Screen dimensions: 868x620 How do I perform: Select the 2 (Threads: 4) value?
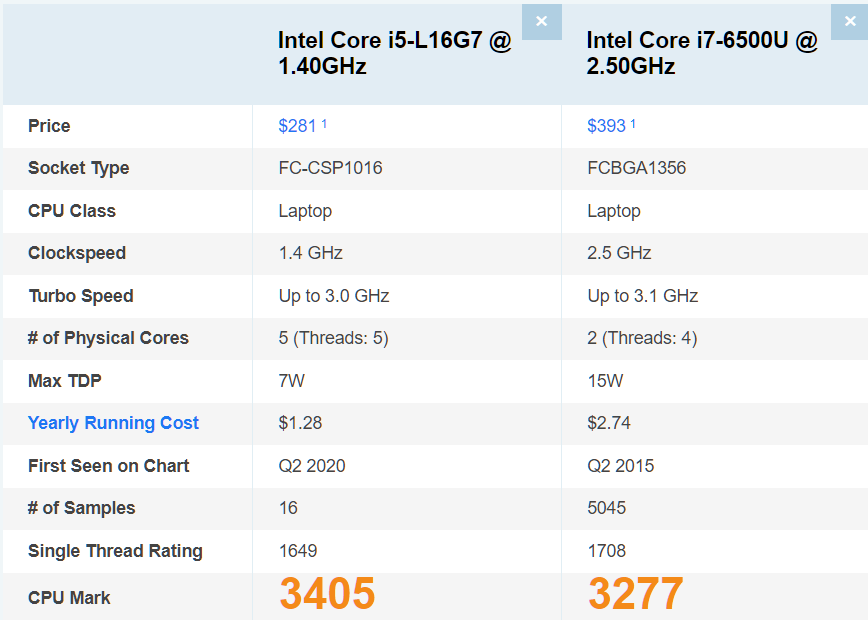click(x=642, y=338)
